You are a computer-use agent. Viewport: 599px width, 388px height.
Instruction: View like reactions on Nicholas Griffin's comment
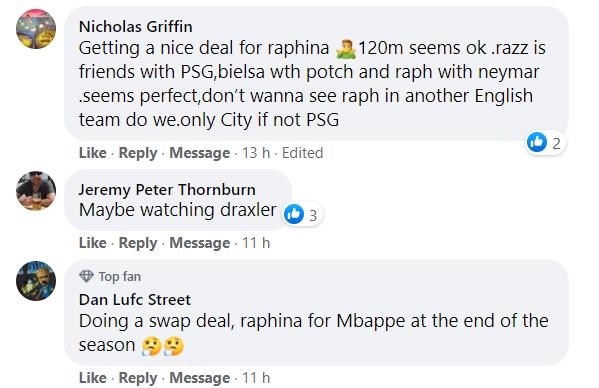(x=545, y=143)
